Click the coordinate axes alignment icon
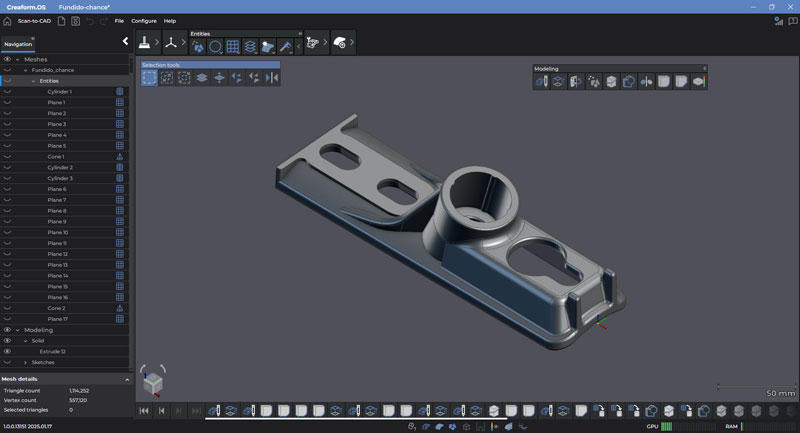 (171, 43)
